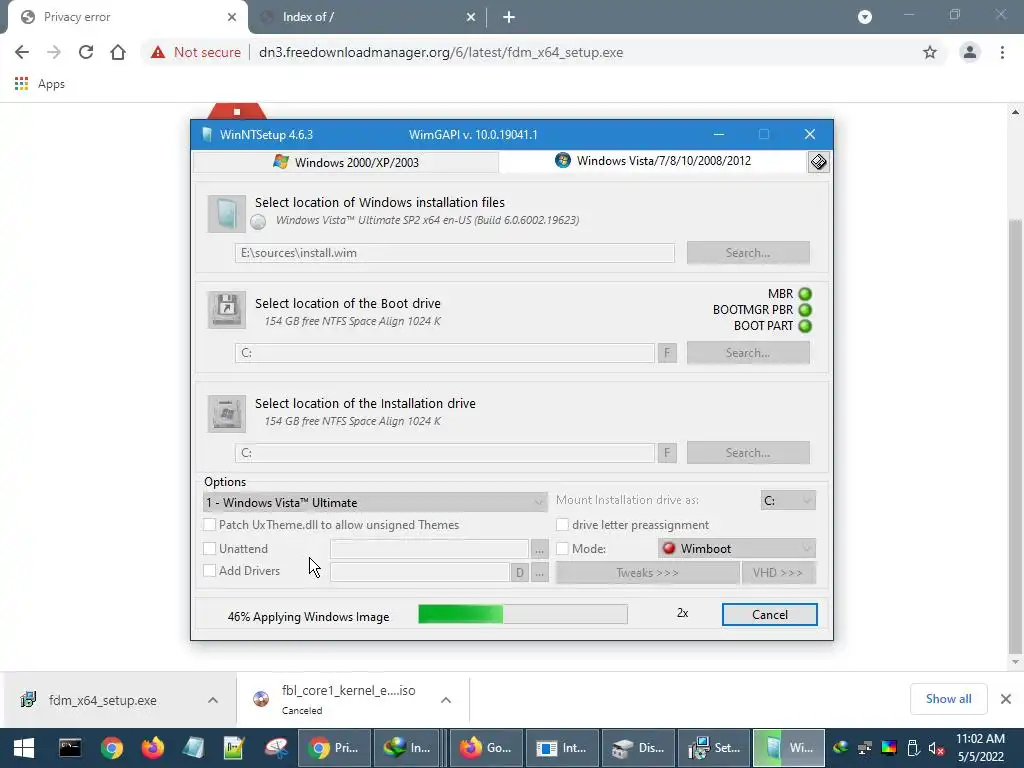Browse for Unattend file with ellipsis button
Viewport: 1024px width, 768px height.
539,549
